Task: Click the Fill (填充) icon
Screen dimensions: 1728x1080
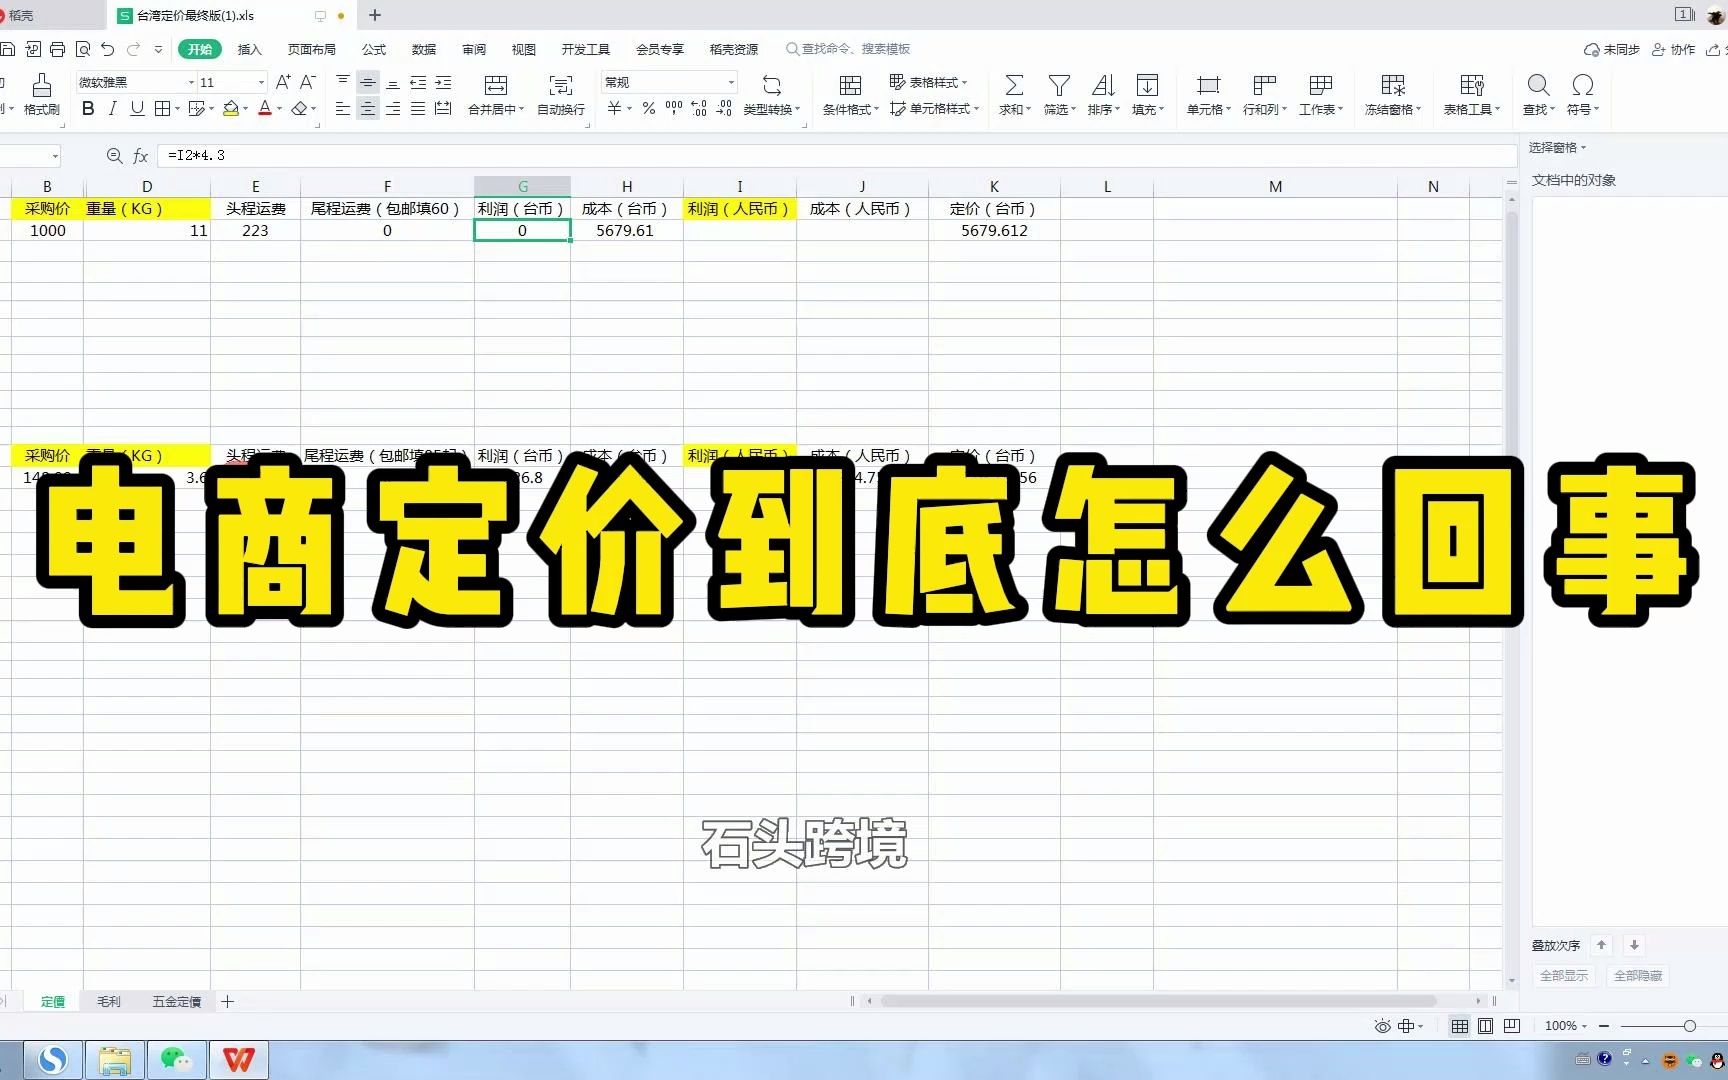Action: coord(1147,85)
